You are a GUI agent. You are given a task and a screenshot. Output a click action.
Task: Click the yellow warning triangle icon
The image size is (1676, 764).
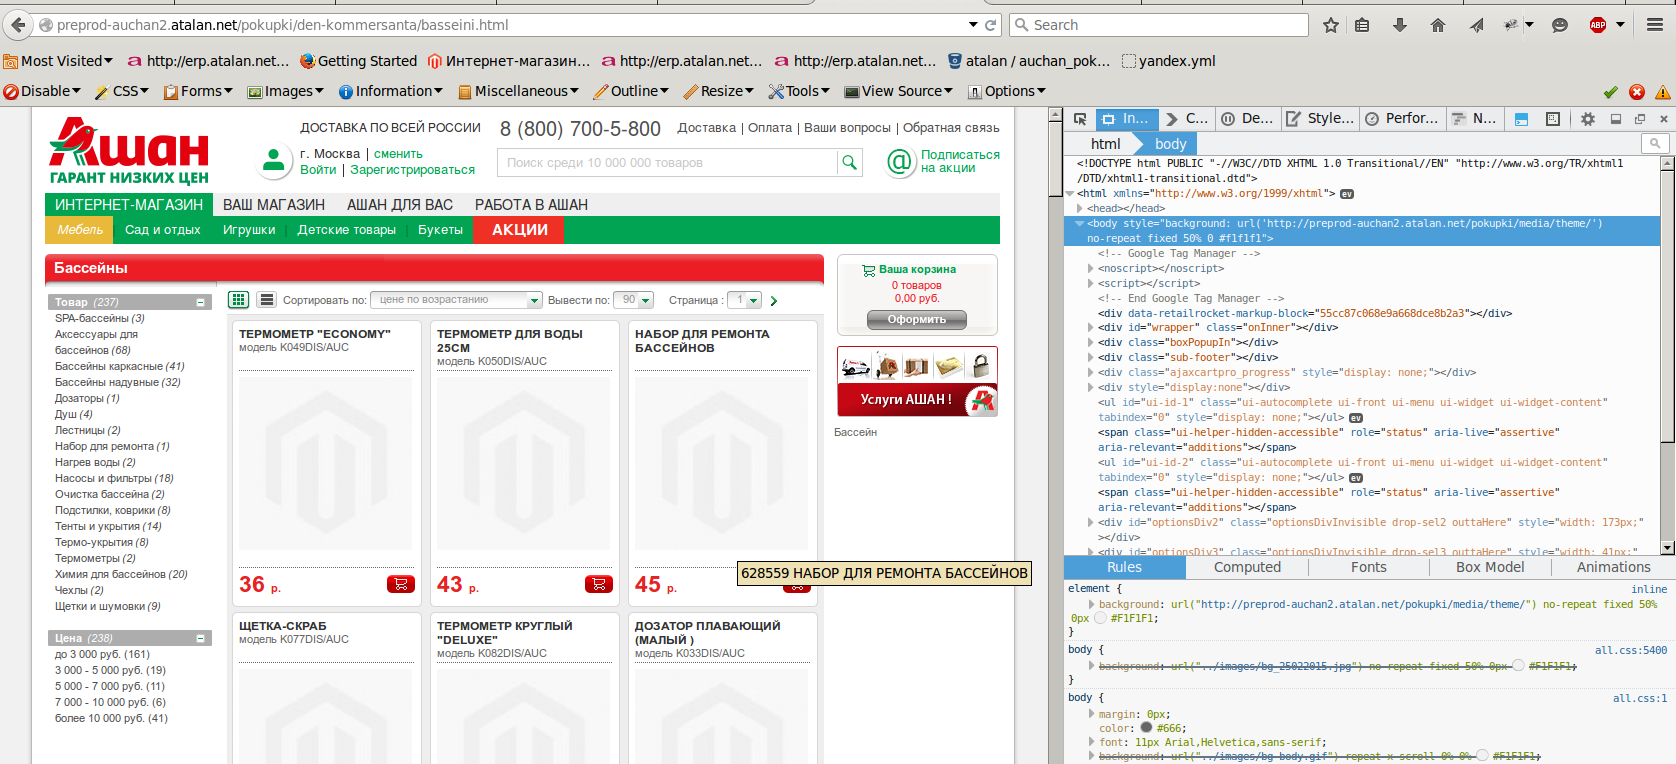(1662, 92)
